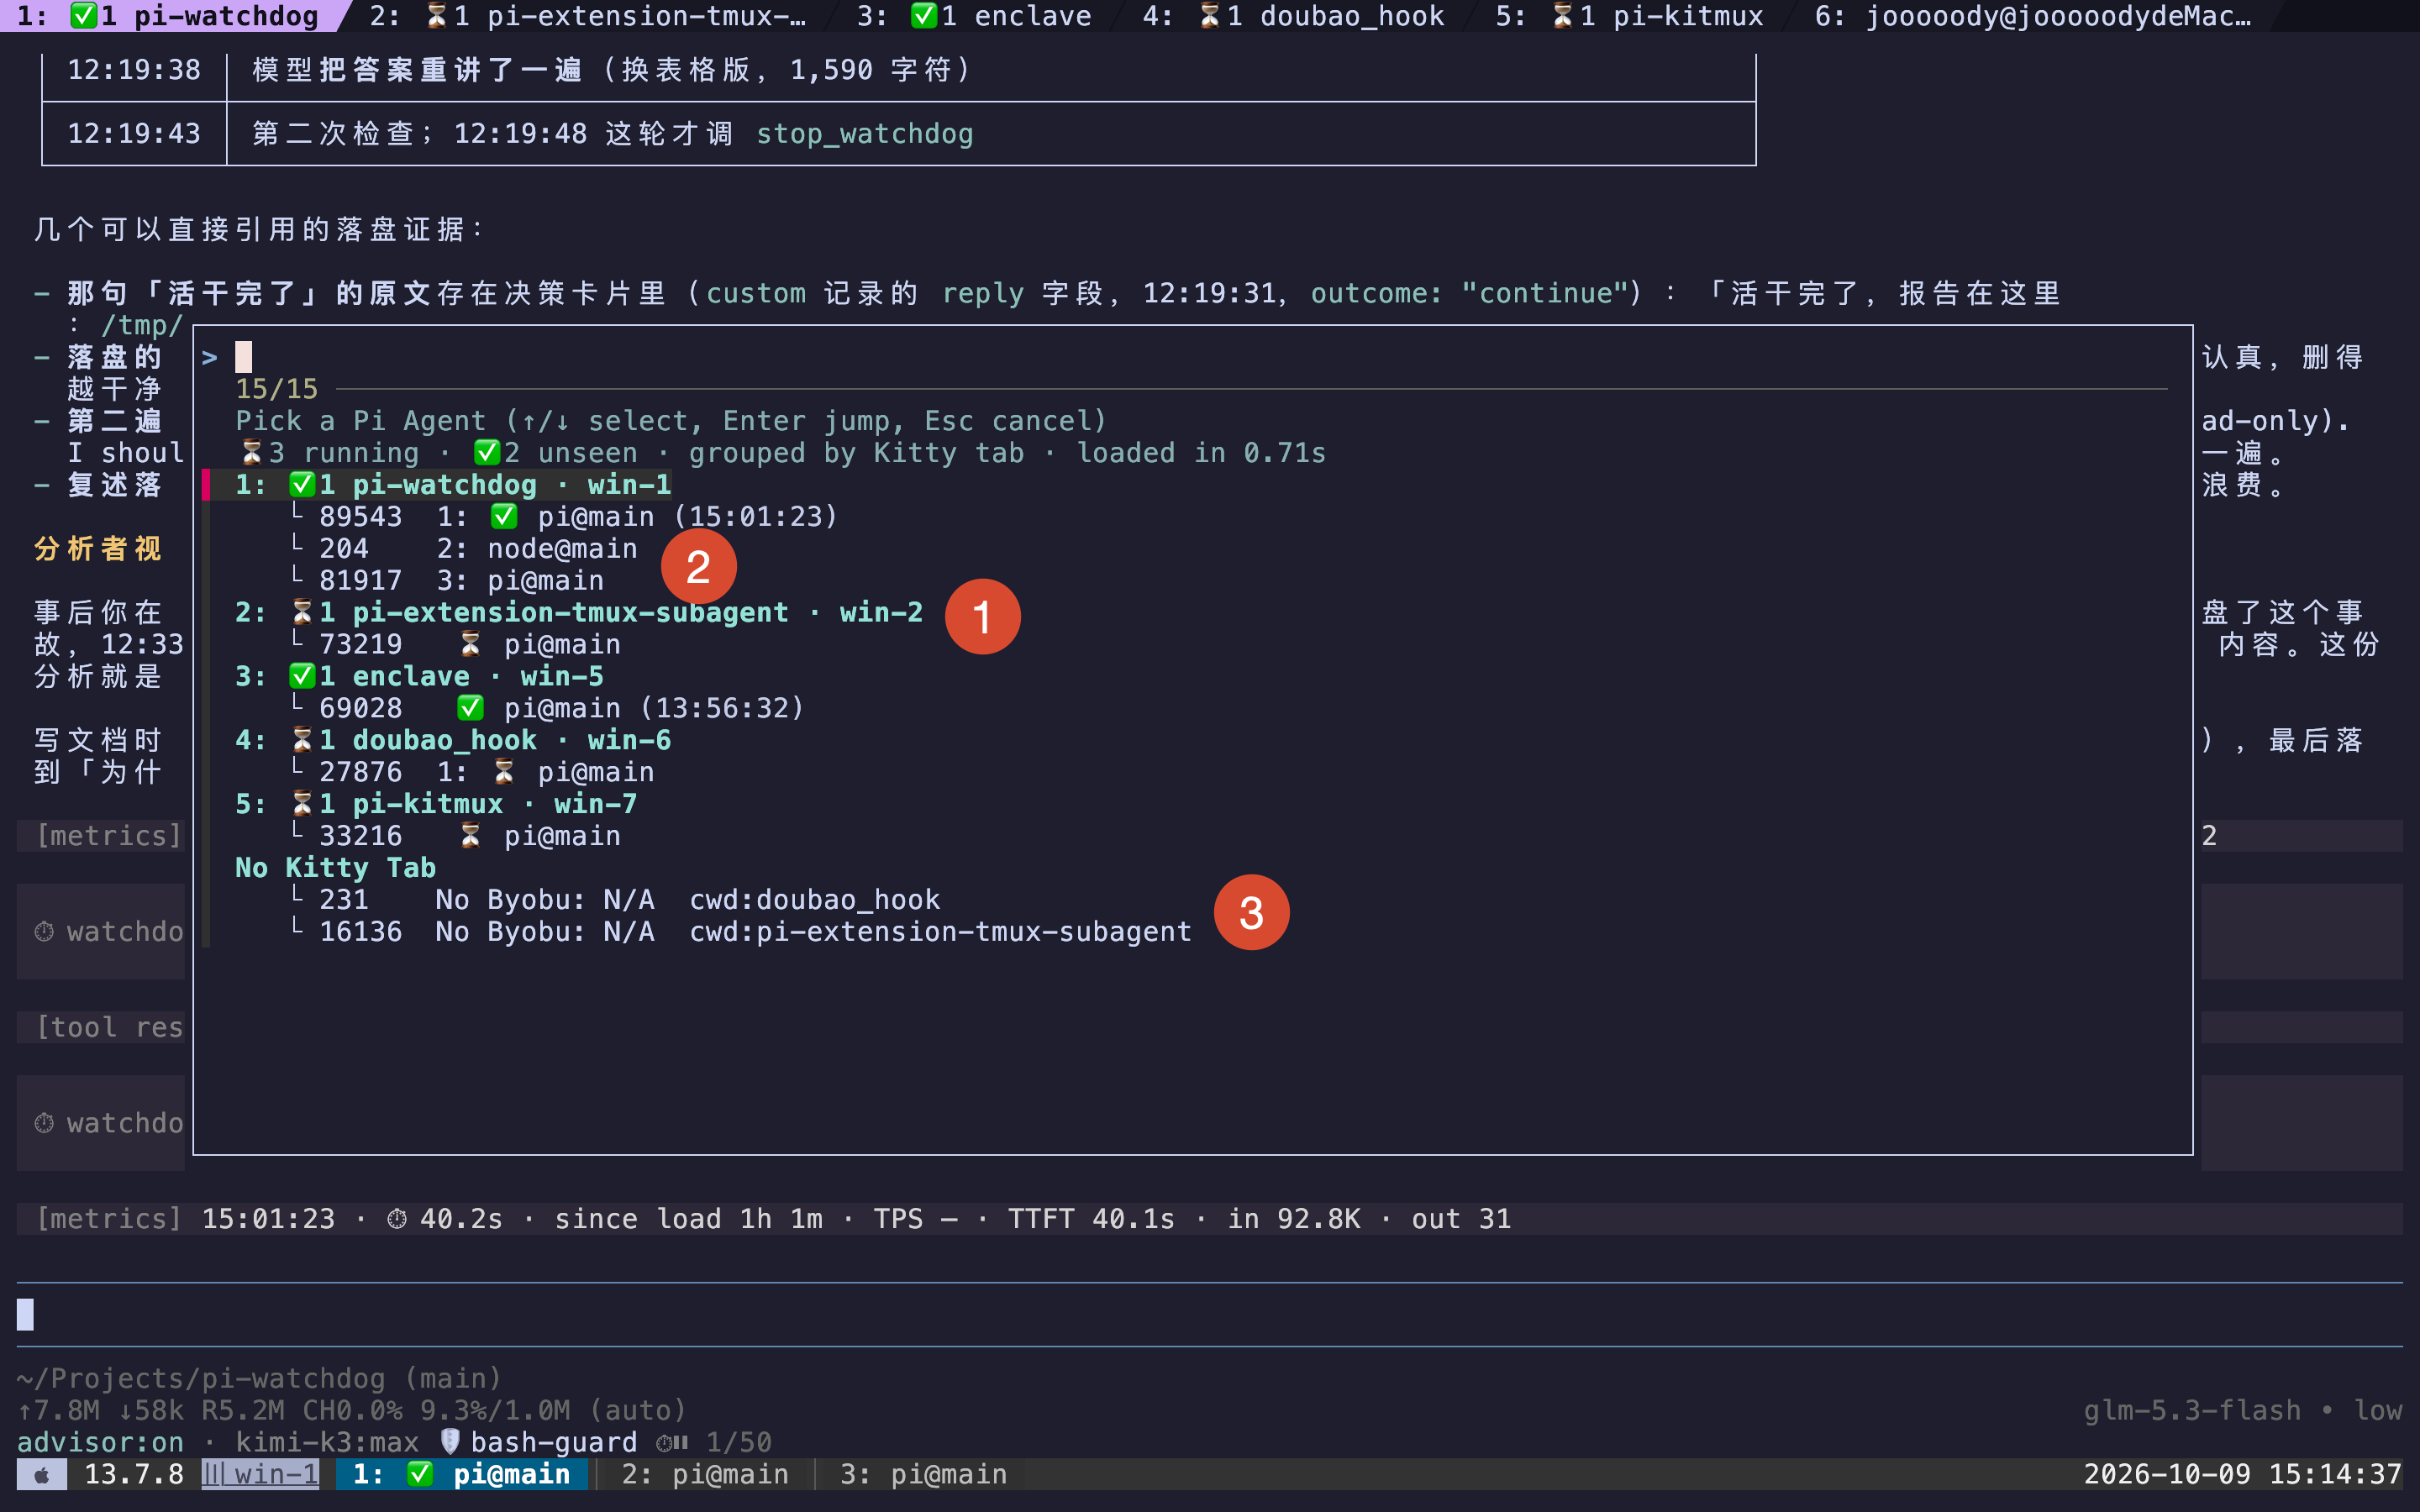Click the green checkmark on the 69028 row
This screenshot has height=1512, width=2420.
click(x=470, y=709)
